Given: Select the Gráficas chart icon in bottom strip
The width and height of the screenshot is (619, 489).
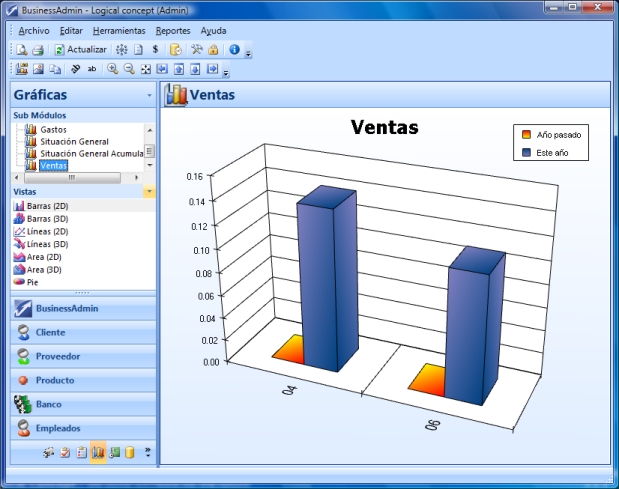Looking at the screenshot, I should 98,453.
